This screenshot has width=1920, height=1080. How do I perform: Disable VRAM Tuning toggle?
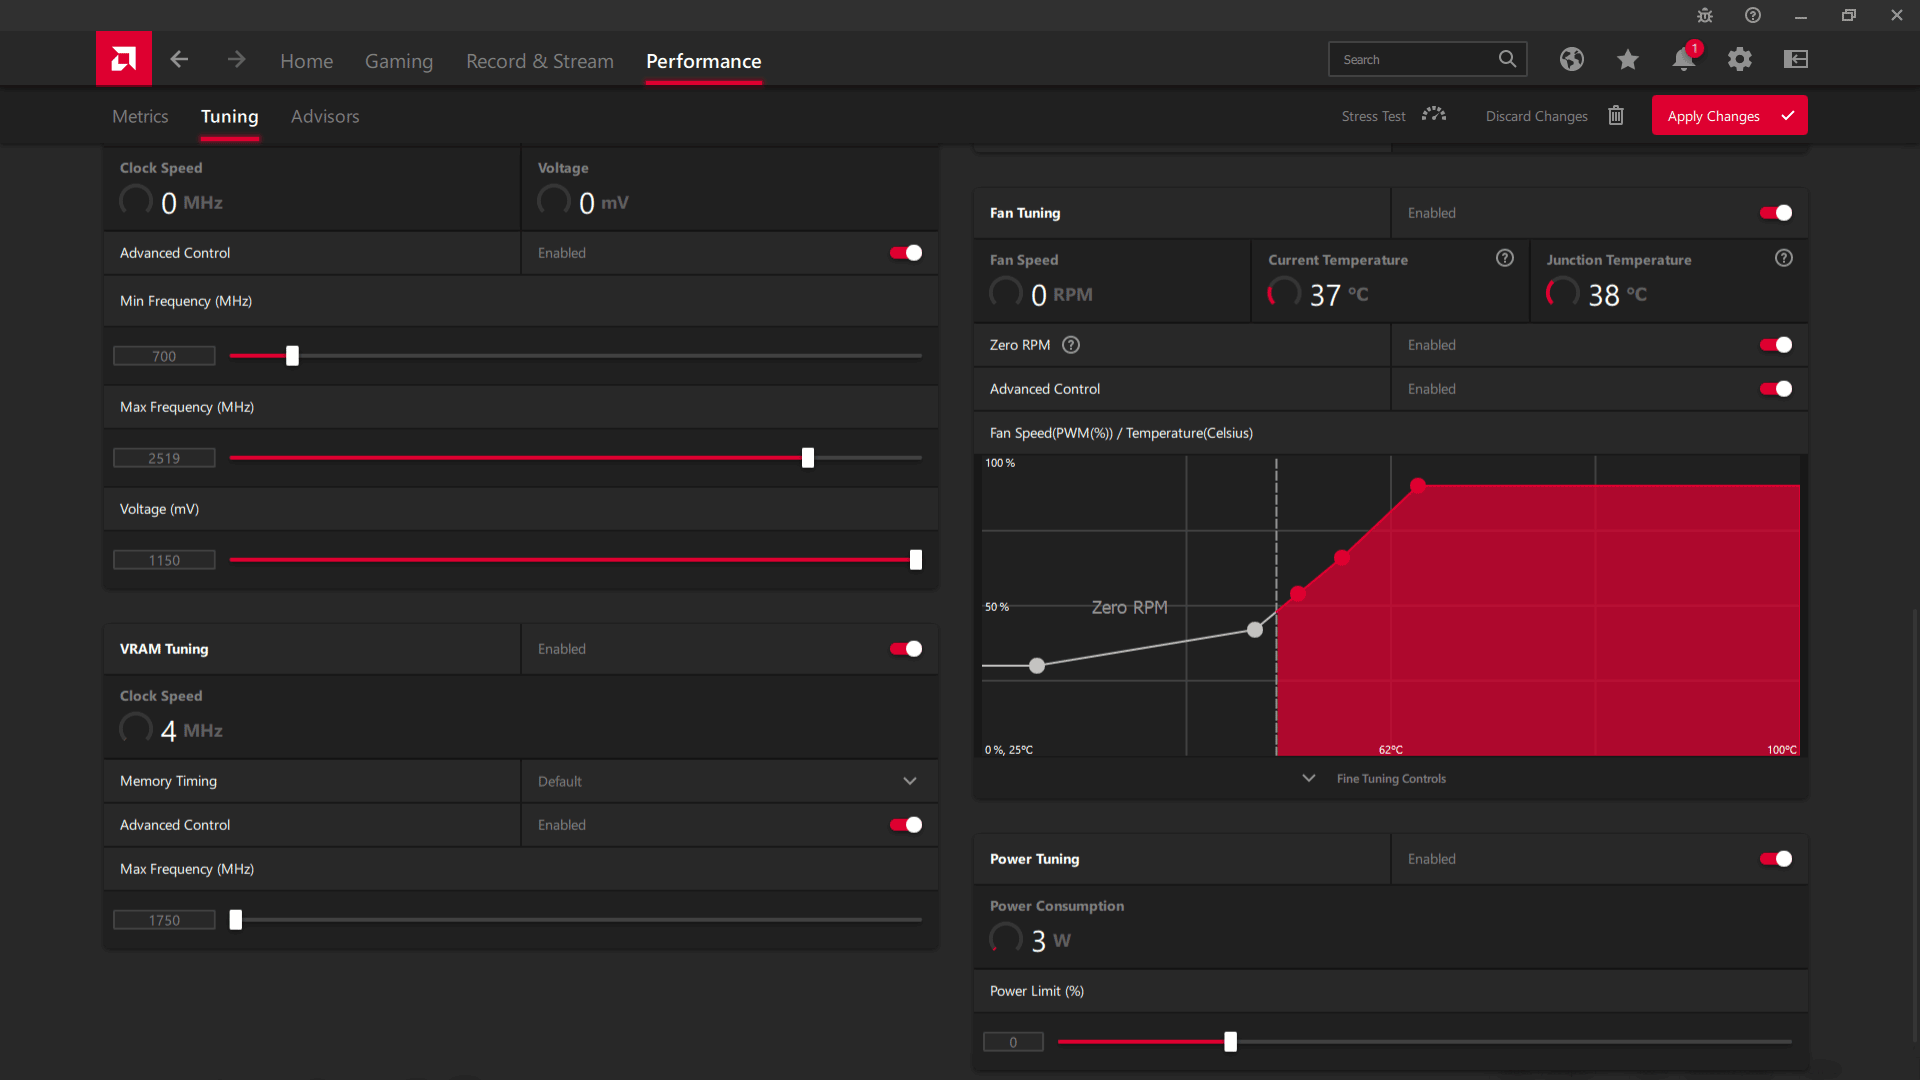point(907,647)
